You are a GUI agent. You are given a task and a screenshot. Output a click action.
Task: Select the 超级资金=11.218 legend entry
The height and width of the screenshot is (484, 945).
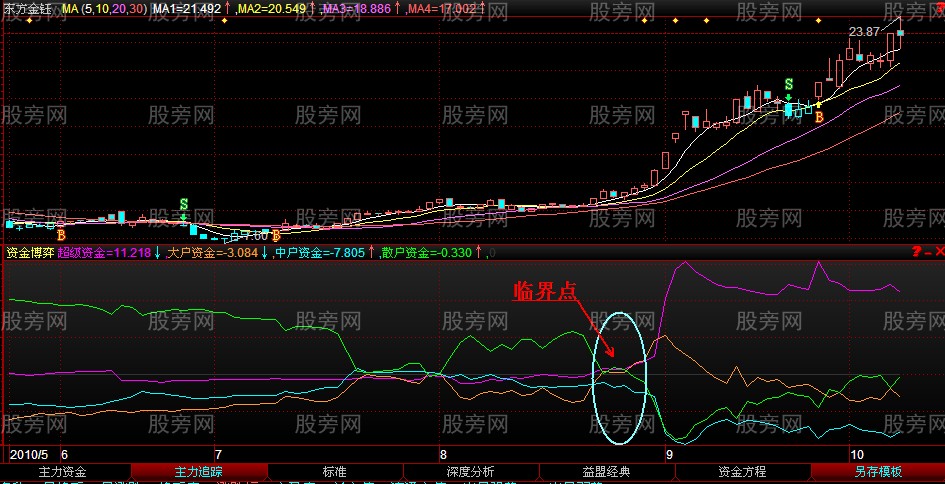pos(104,253)
